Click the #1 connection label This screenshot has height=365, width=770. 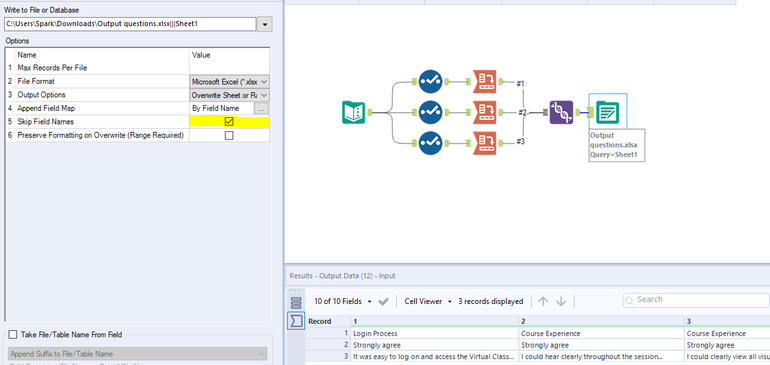(520, 84)
